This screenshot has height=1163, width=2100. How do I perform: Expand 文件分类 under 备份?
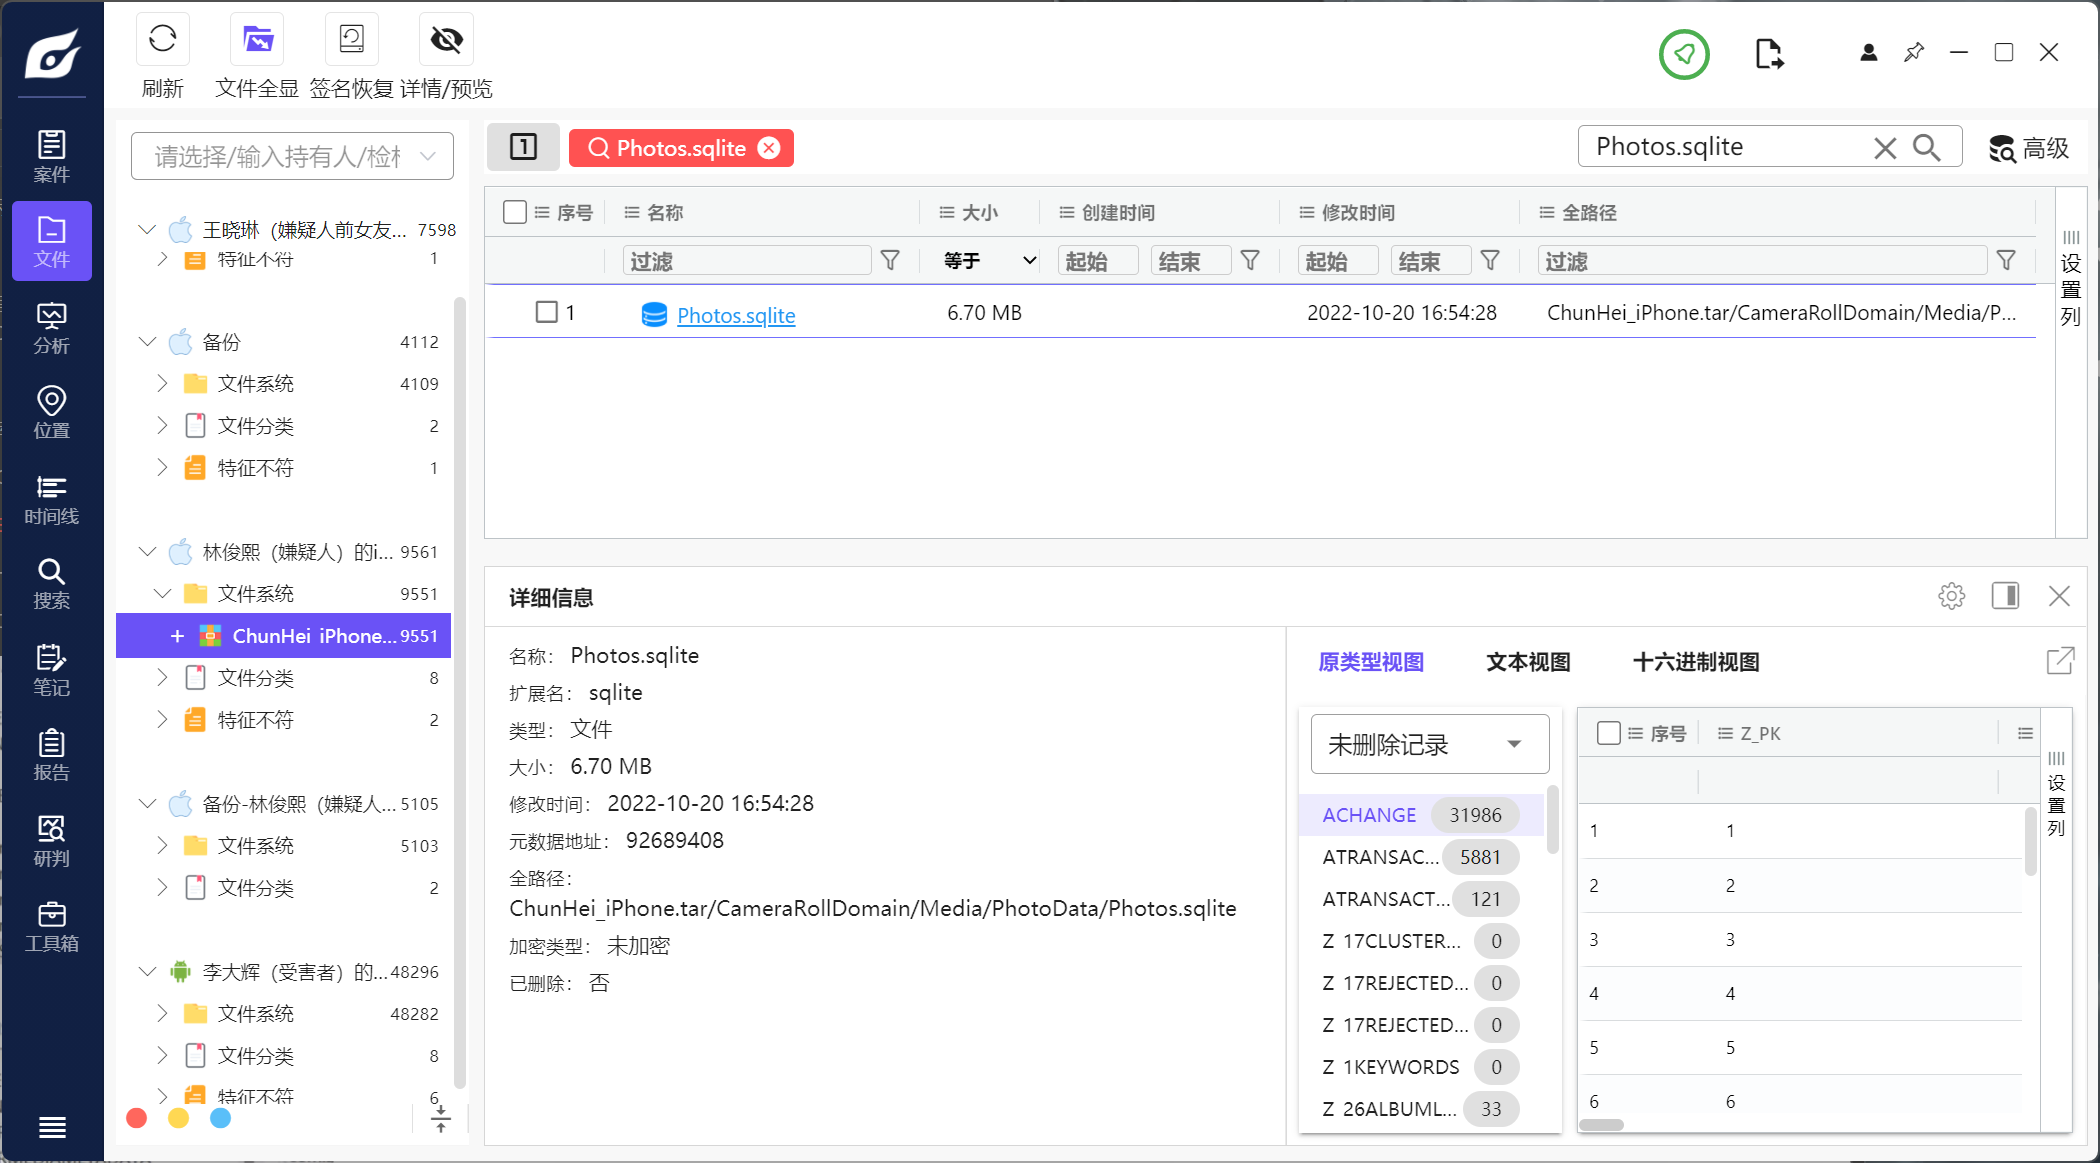point(162,426)
